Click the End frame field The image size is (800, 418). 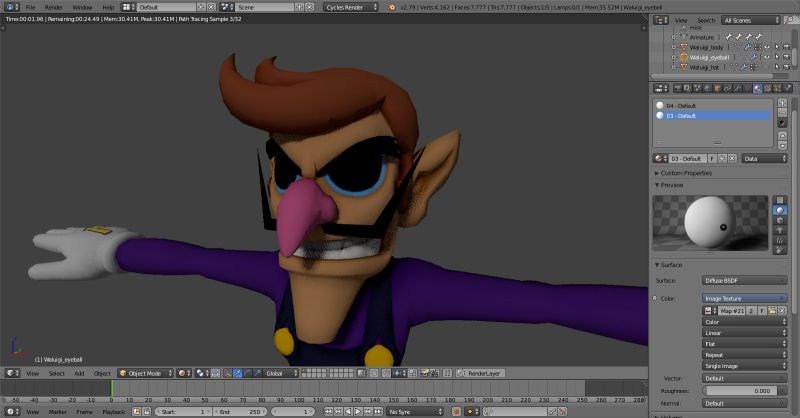240,412
